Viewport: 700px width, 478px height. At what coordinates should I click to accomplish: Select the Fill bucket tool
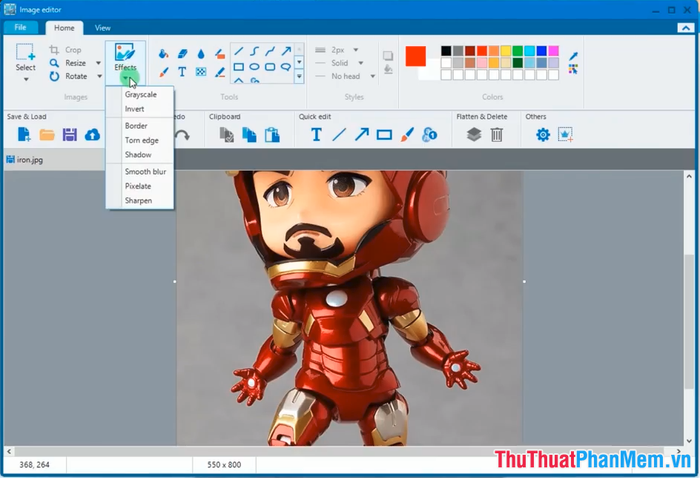pos(163,54)
